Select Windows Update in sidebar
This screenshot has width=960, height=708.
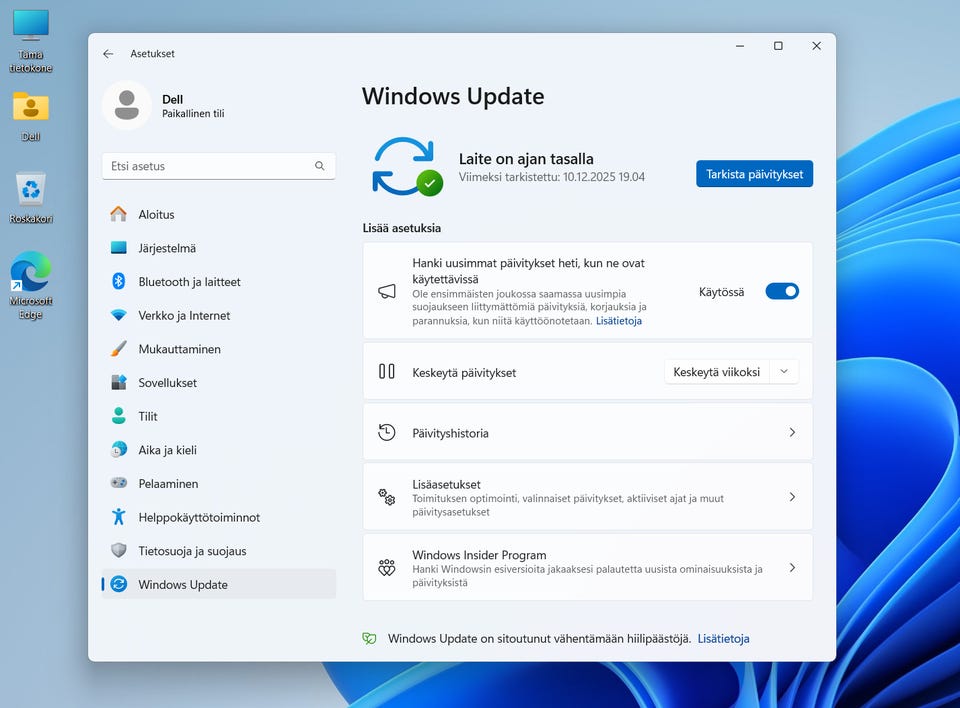(x=219, y=584)
